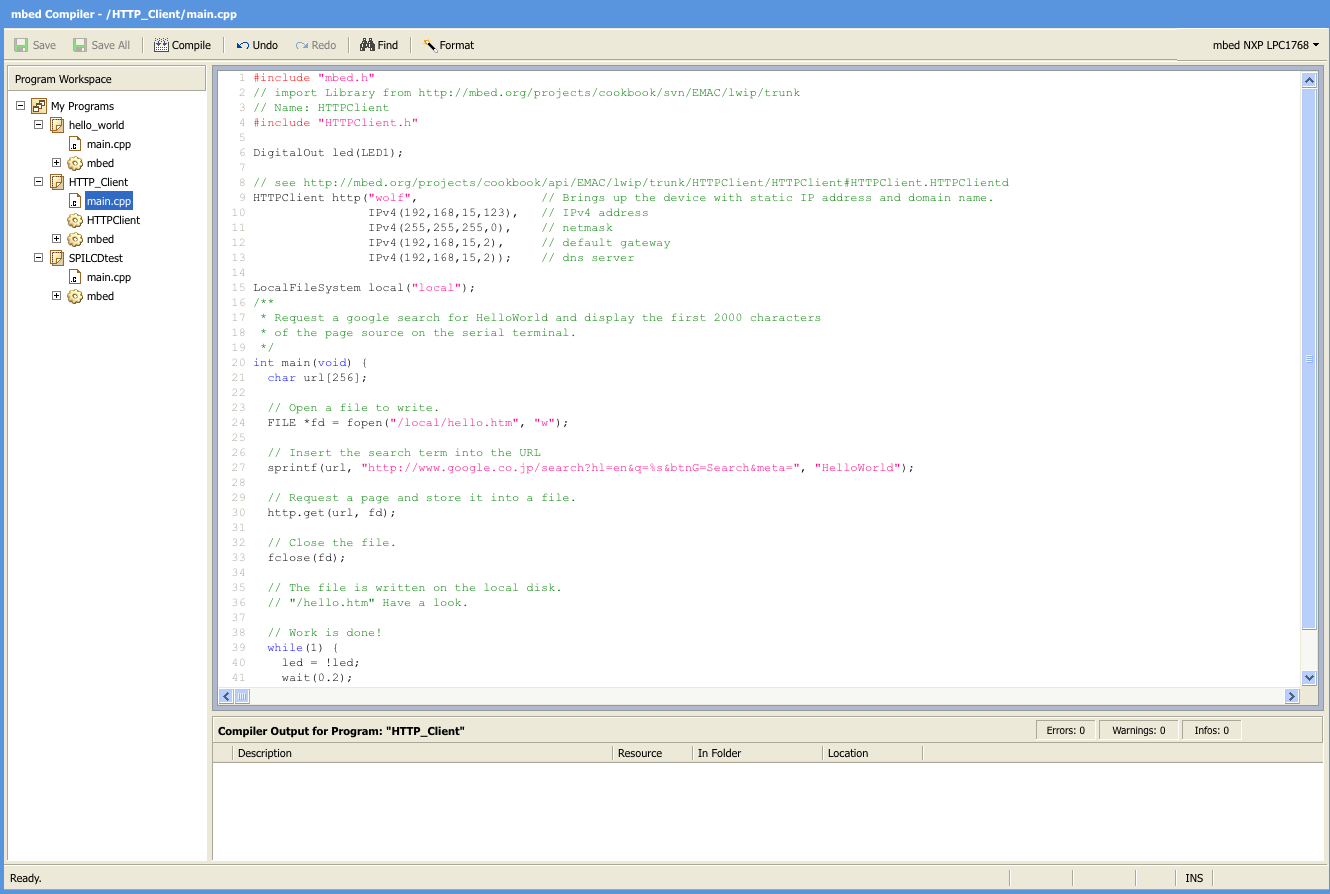Collapse the hello_world program node
The image size is (1330, 894).
pos(39,125)
